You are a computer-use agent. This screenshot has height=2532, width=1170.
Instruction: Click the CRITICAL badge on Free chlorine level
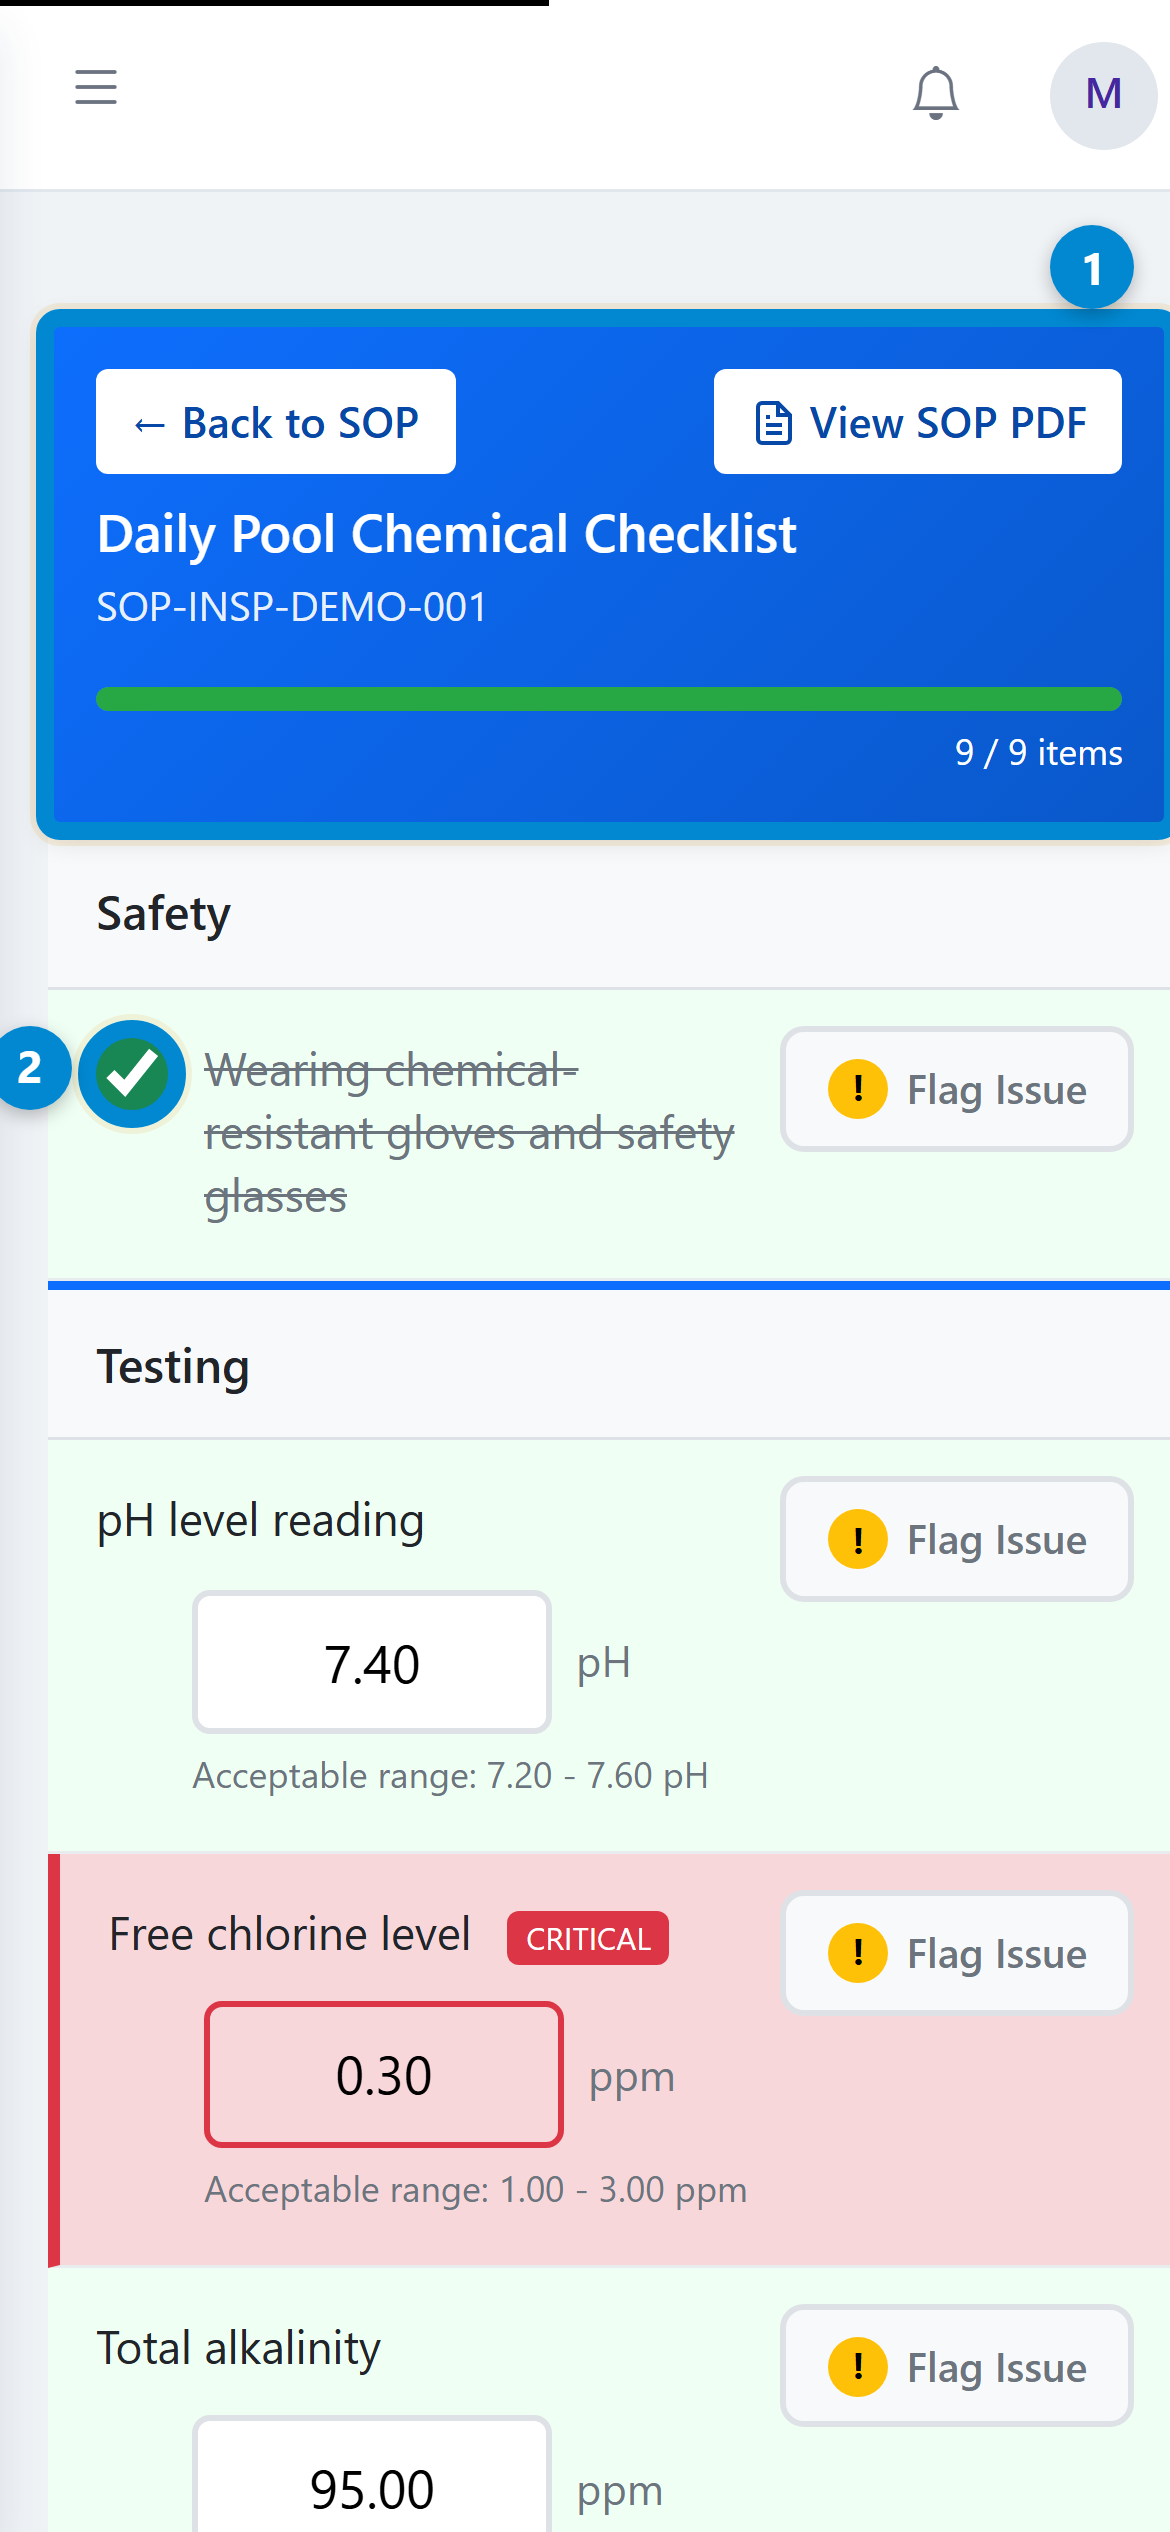[587, 1937]
